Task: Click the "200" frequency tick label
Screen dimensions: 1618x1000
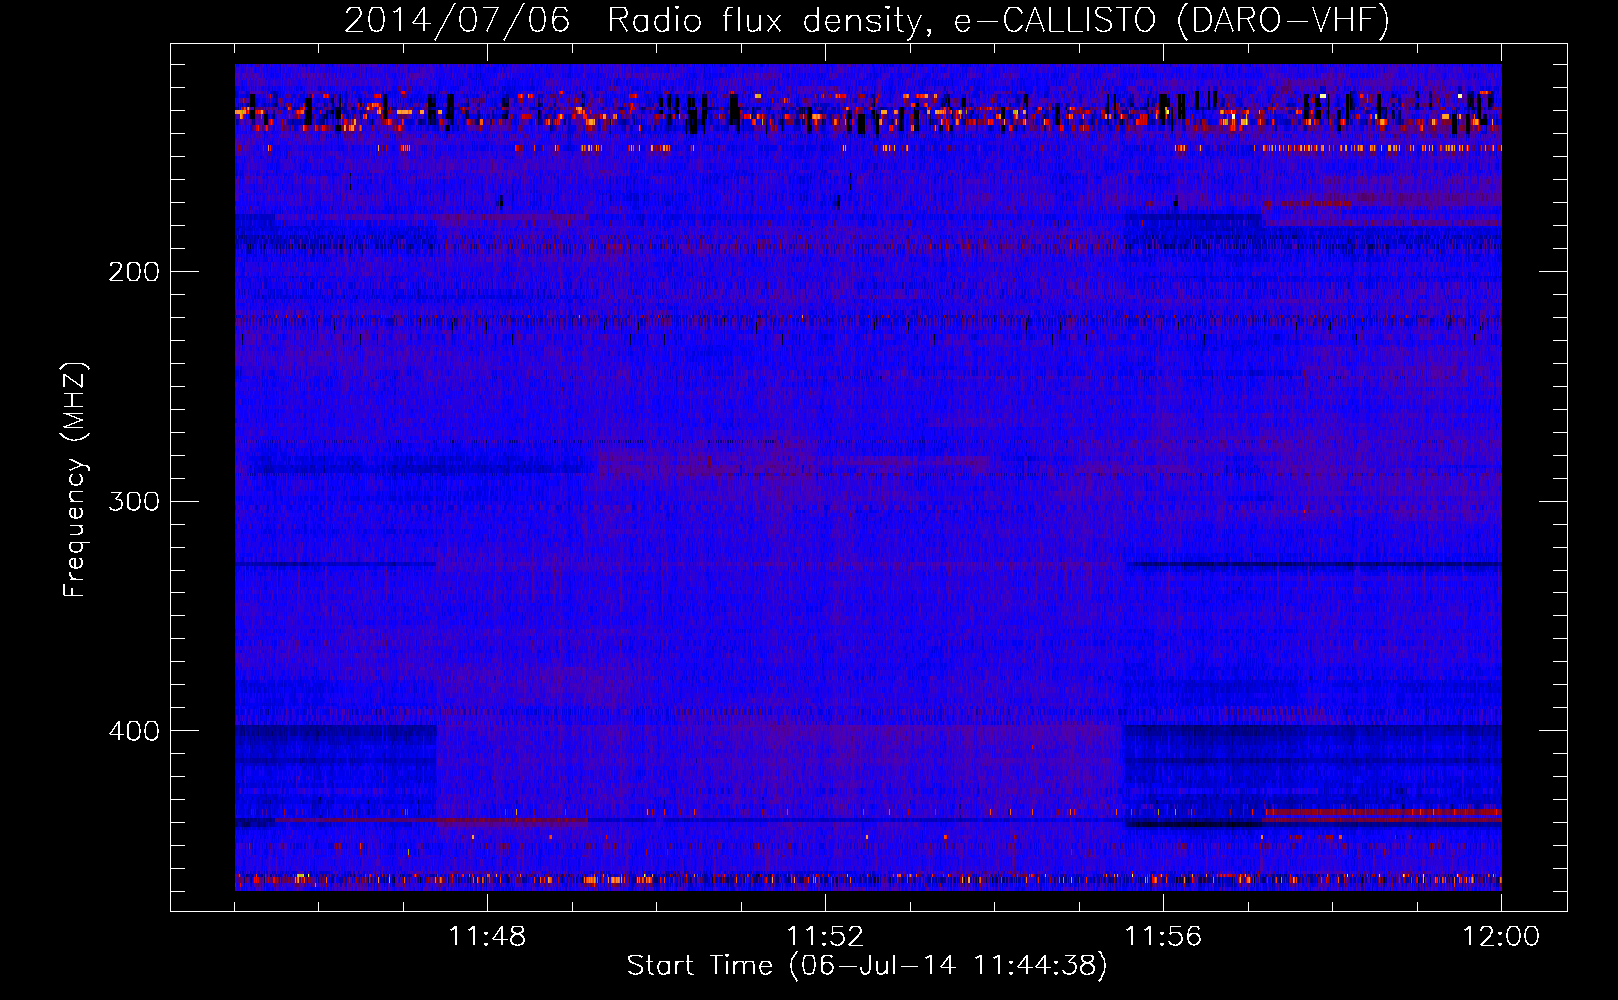Action: (x=134, y=272)
